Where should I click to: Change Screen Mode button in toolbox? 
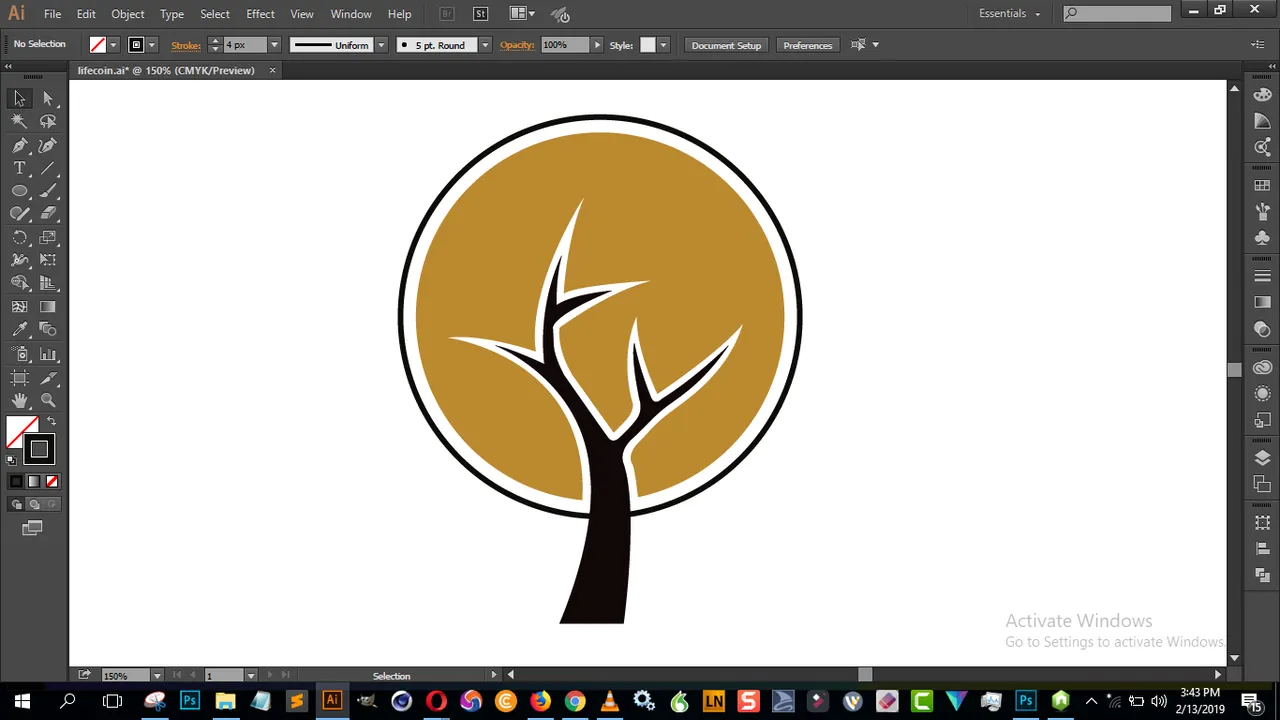pos(32,528)
